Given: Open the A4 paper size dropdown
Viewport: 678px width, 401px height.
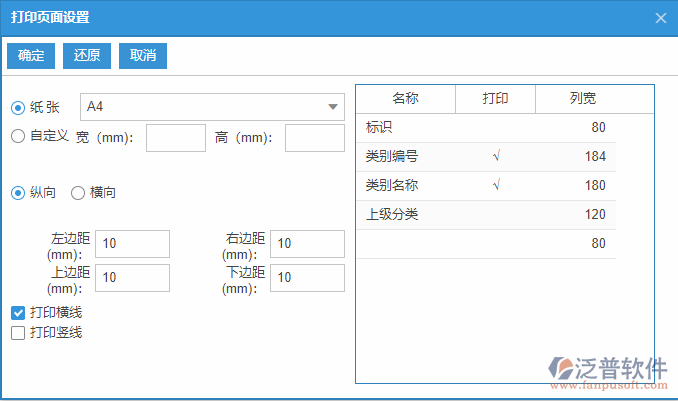Looking at the screenshot, I should [x=212, y=107].
